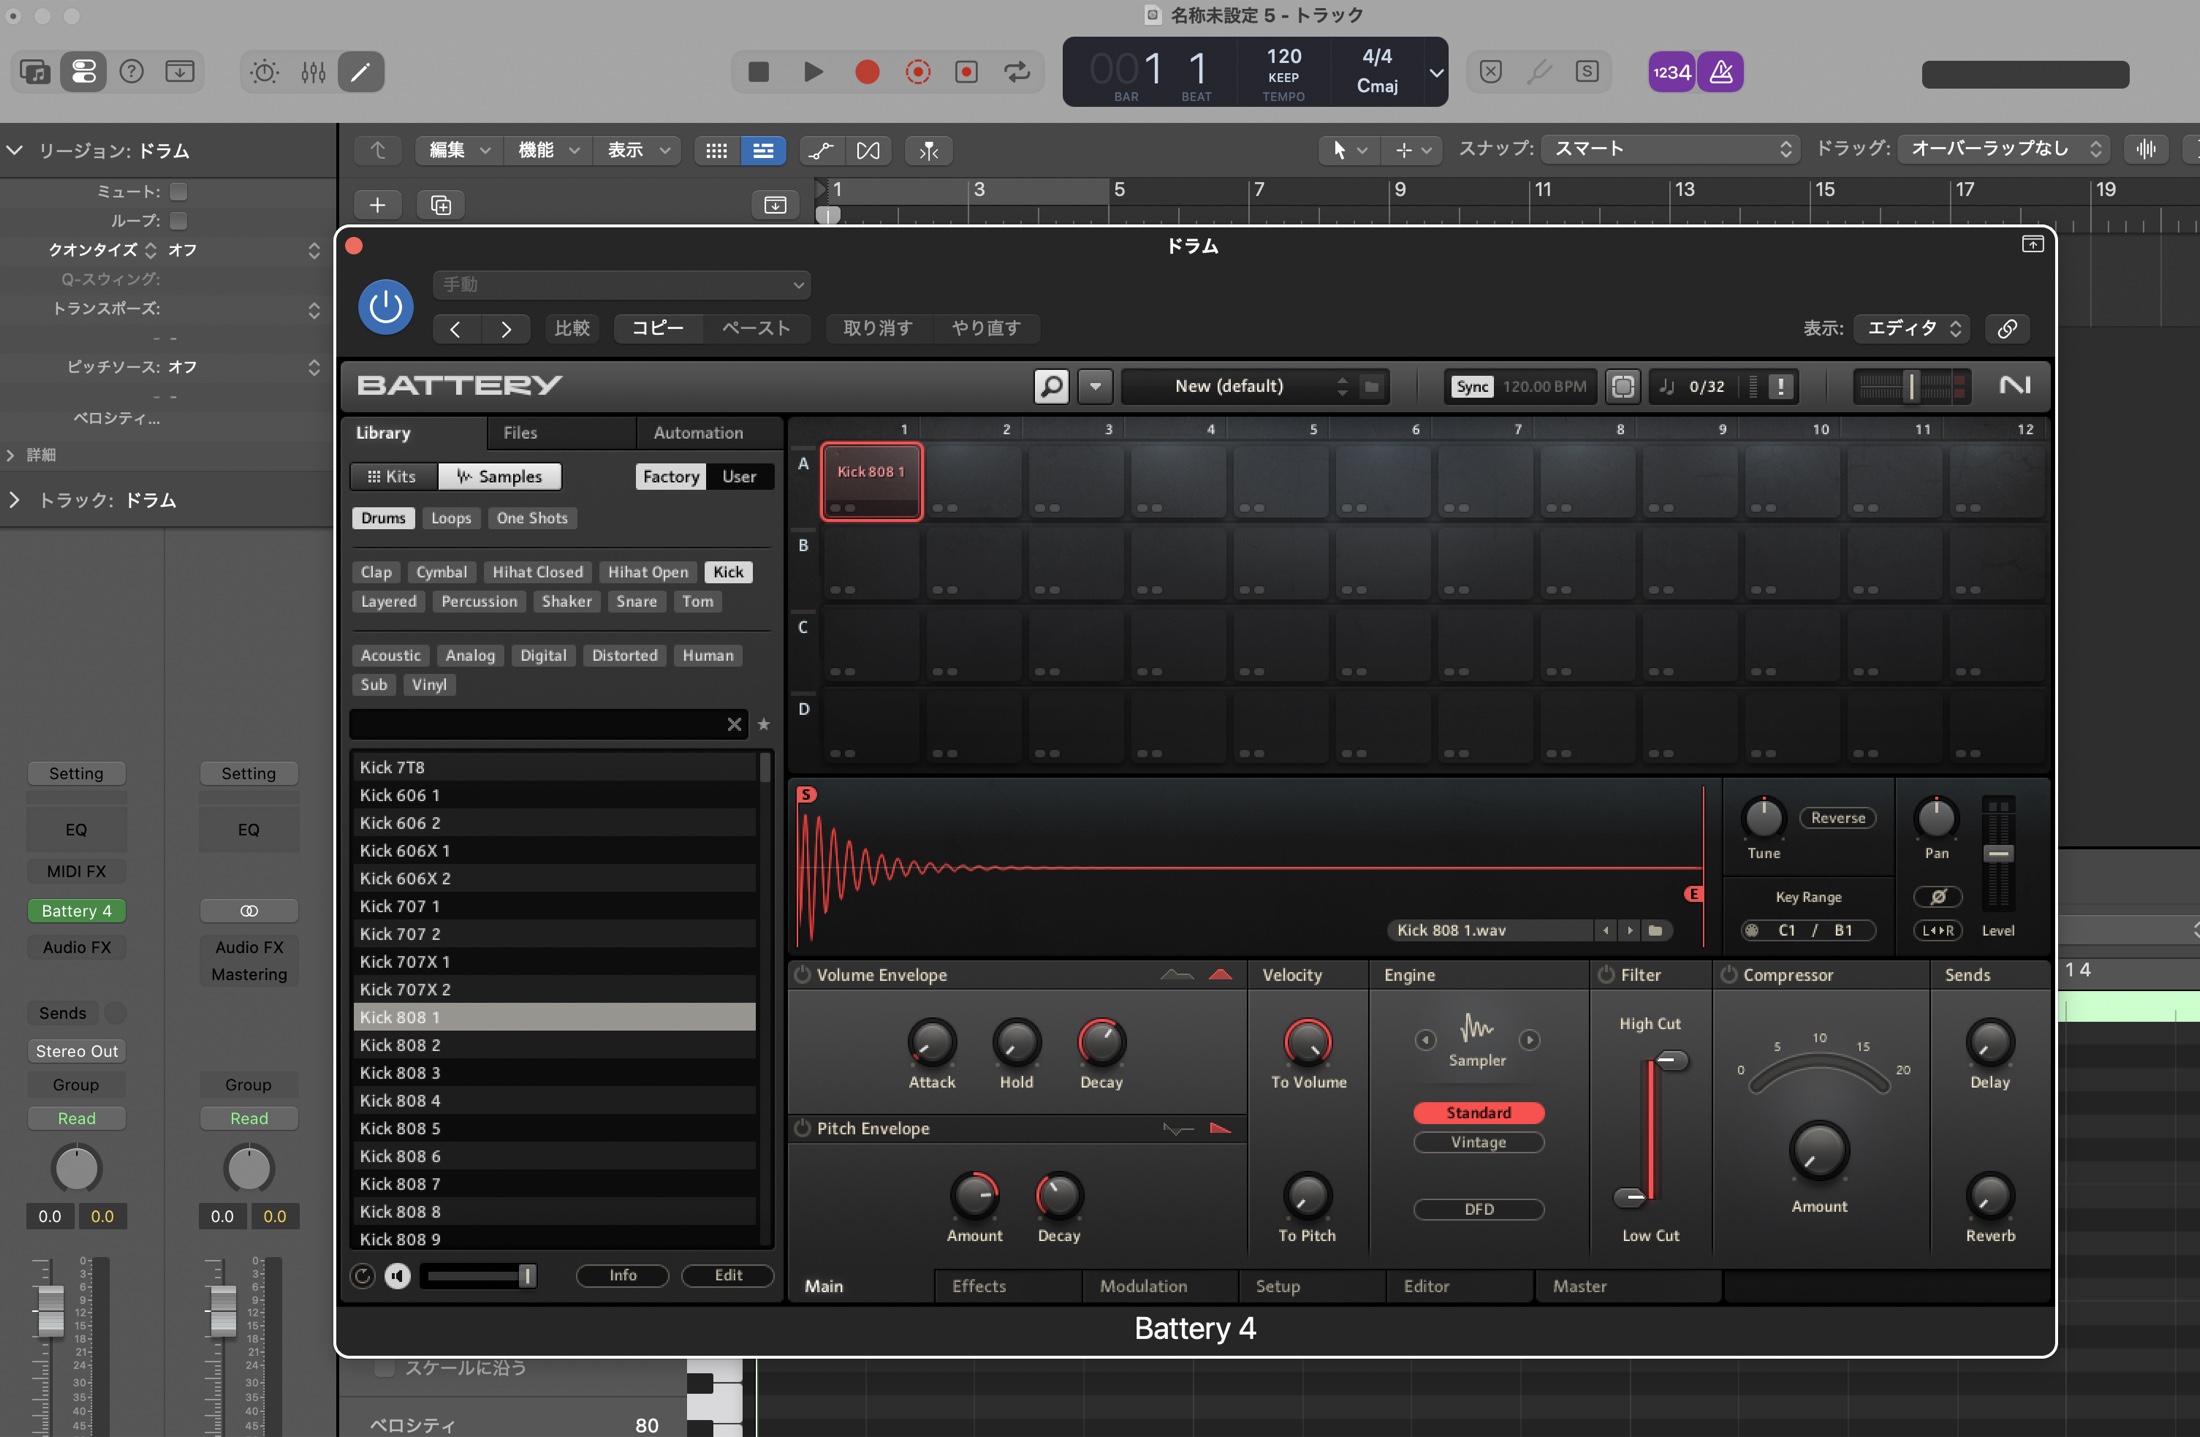This screenshot has width=2200, height=1437.
Task: Click the コピー button in plugin header
Action: point(657,328)
